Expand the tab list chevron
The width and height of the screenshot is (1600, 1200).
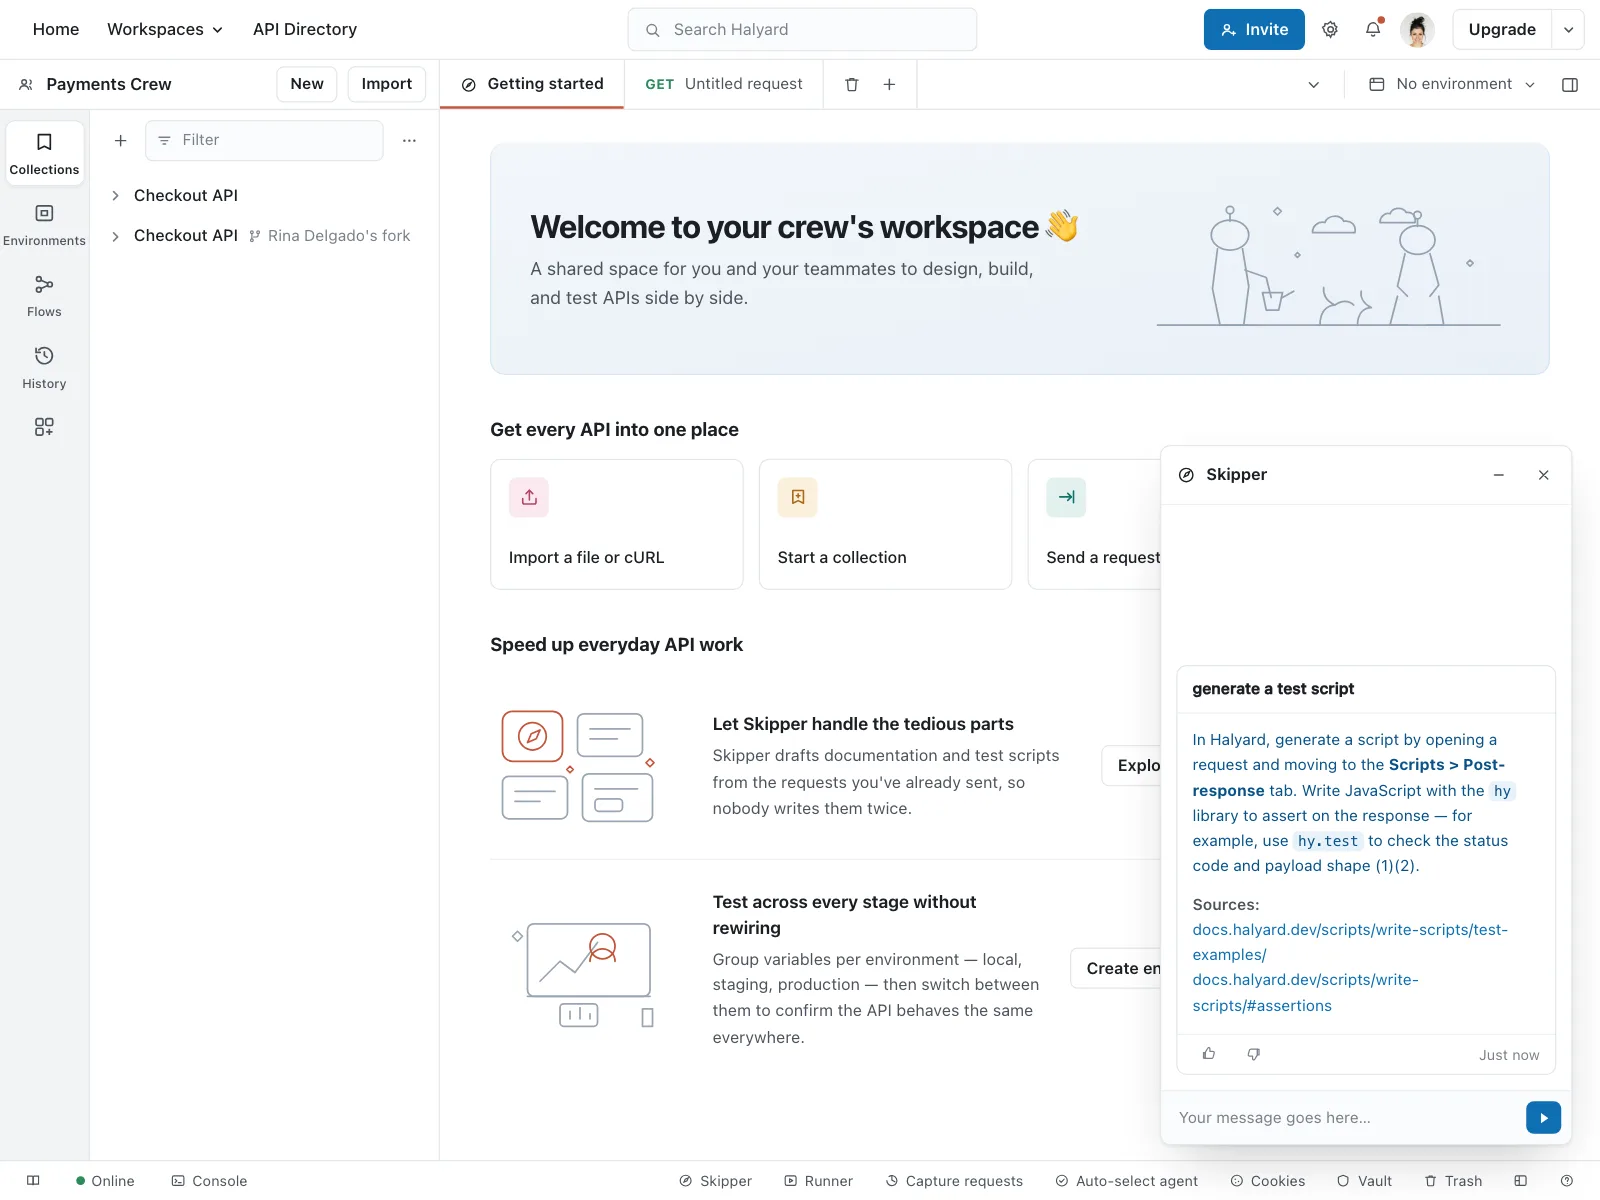click(1314, 85)
